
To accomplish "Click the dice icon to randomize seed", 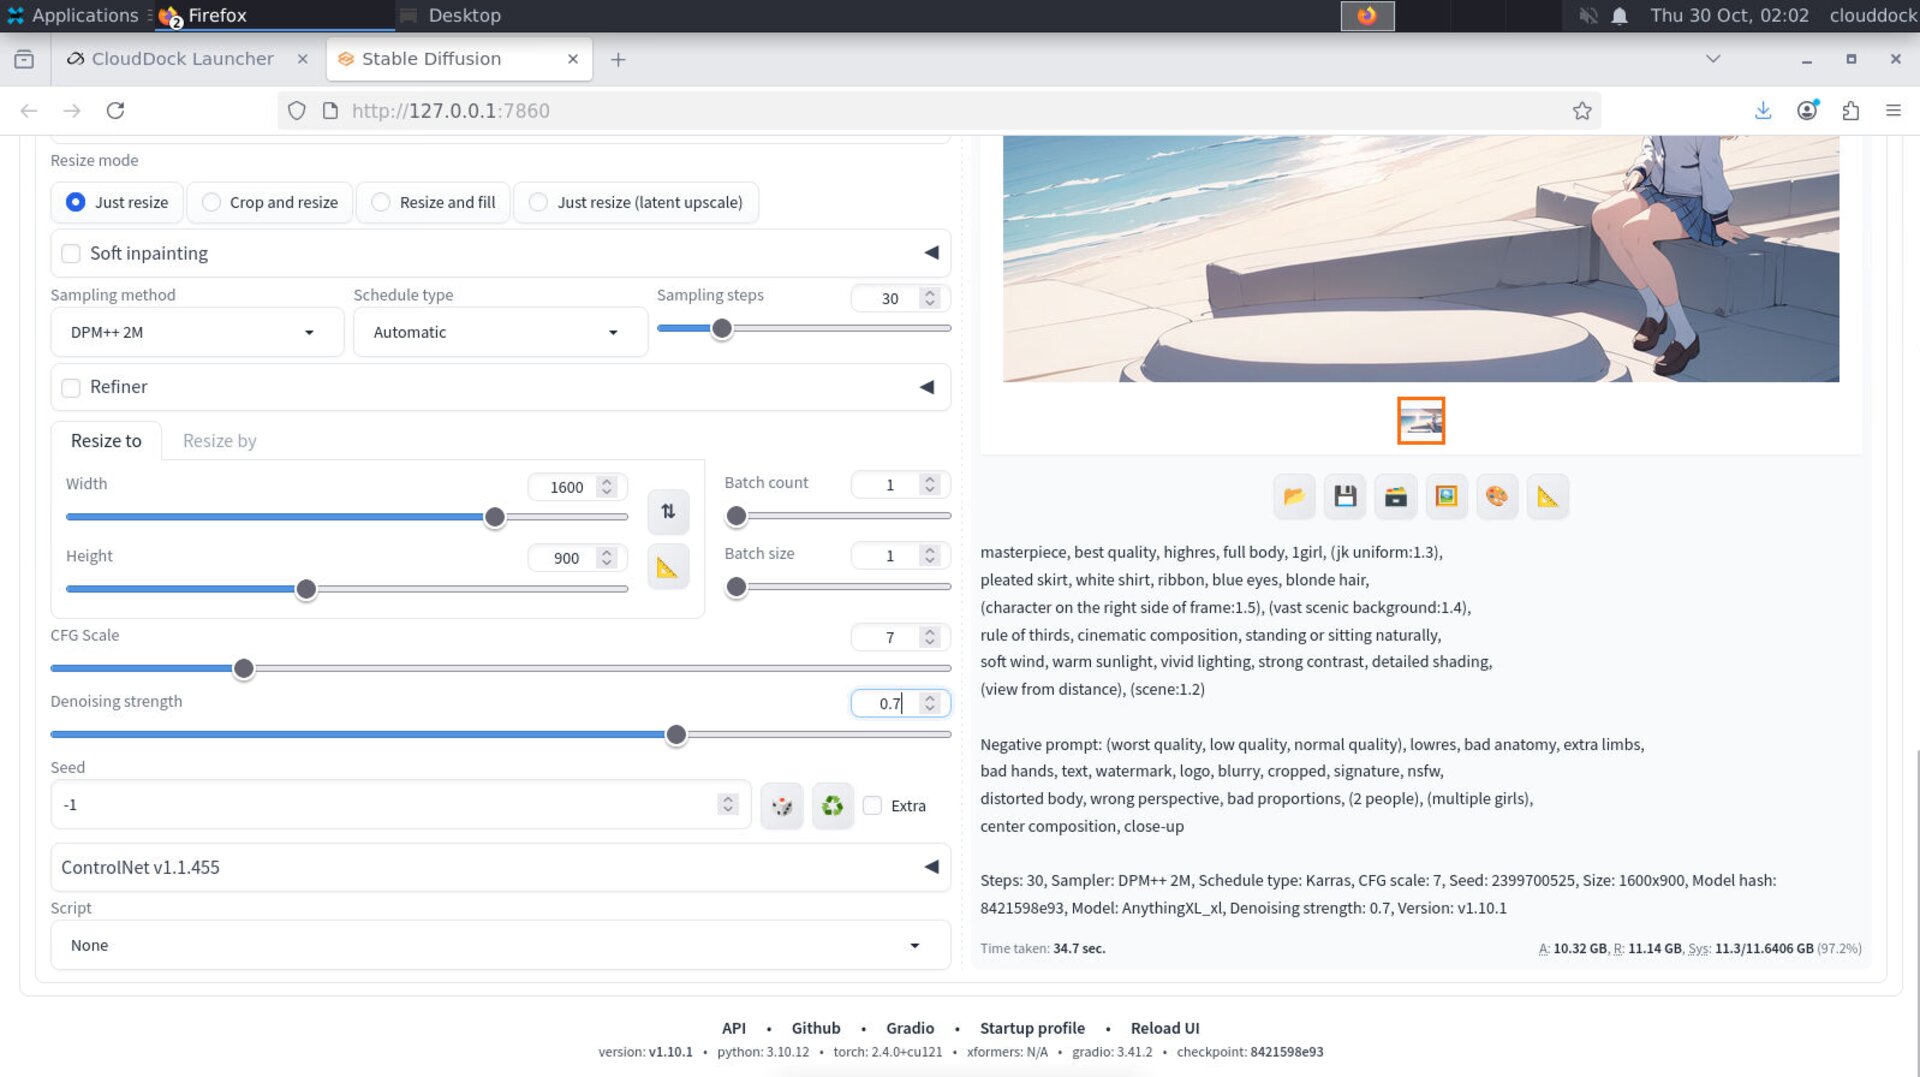I will click(782, 806).
